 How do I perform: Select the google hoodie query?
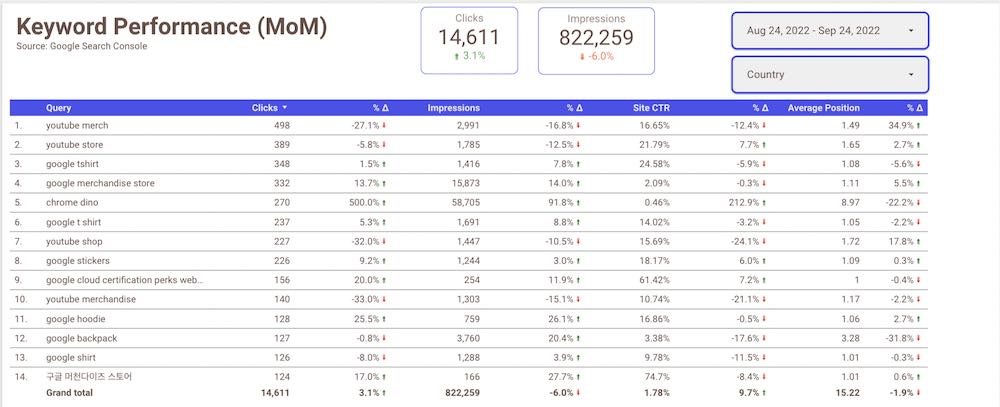[76, 318]
